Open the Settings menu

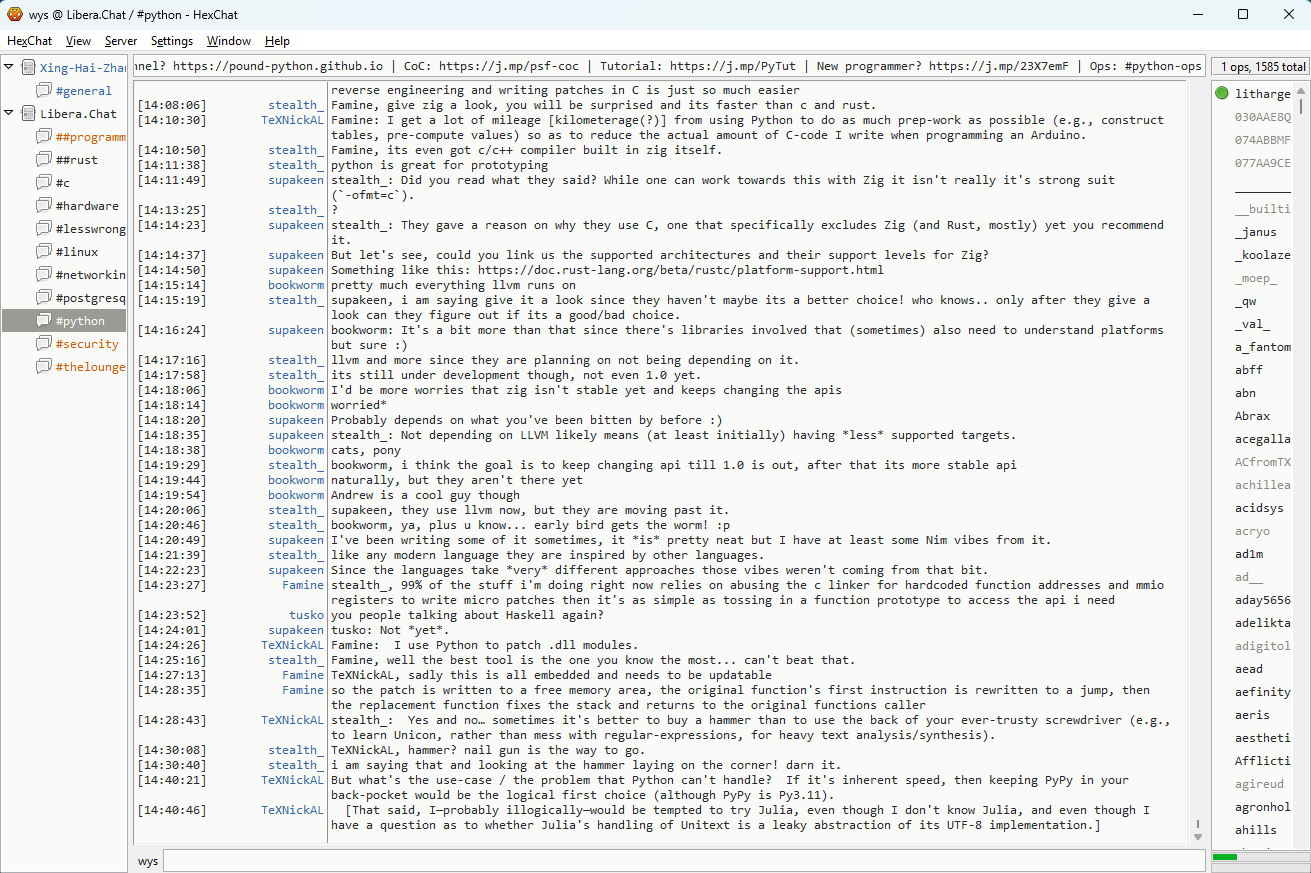pyautogui.click(x=172, y=41)
